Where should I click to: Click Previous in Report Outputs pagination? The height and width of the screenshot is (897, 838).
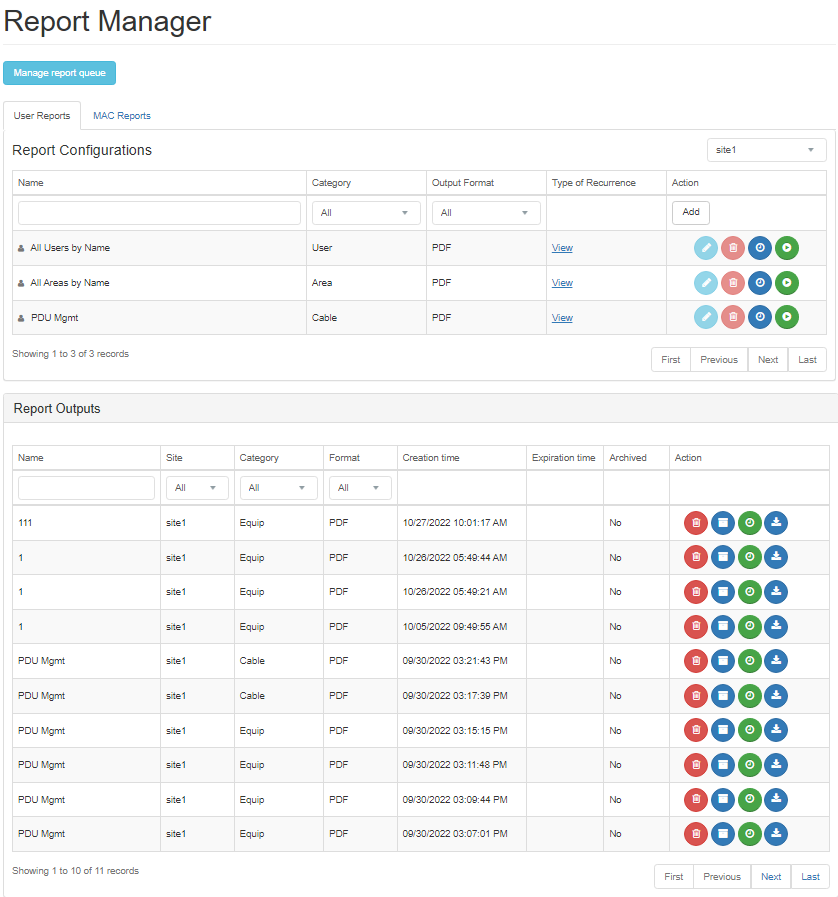[722, 876]
